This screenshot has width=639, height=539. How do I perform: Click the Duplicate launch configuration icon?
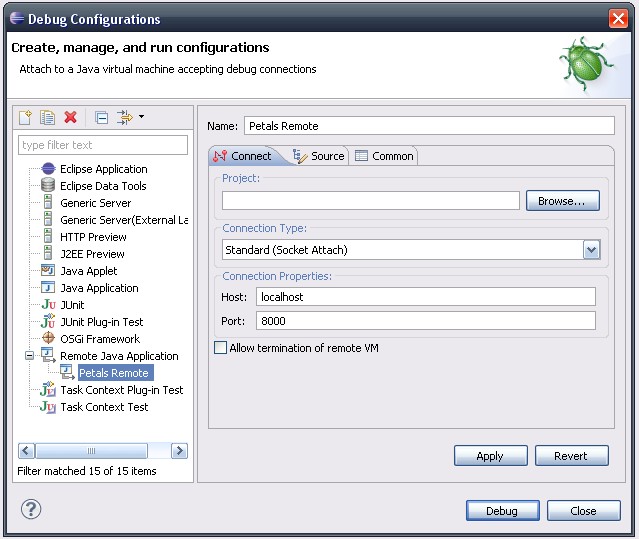click(48, 117)
